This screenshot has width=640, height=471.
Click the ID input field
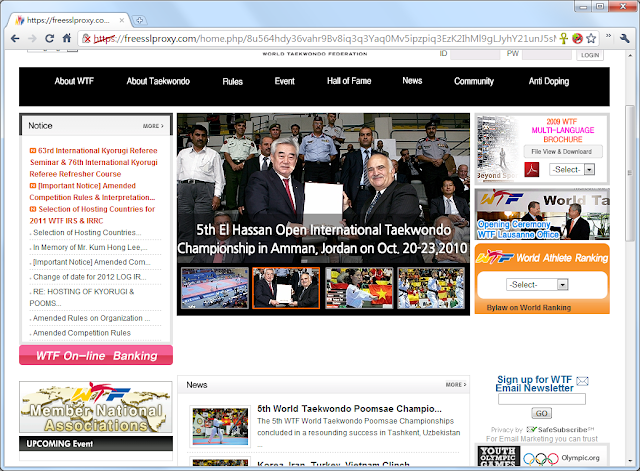click(x=475, y=54)
